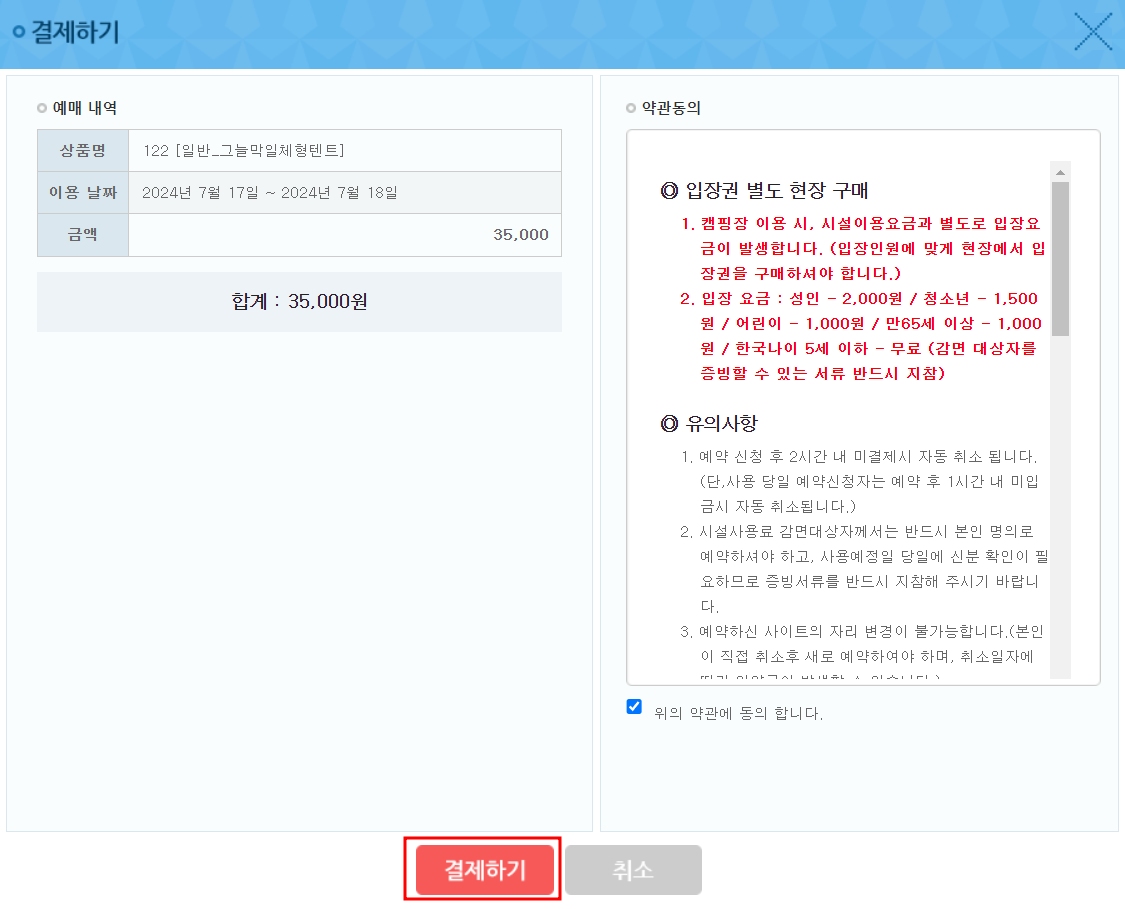Click the 결제하기 dialog title text
The image size is (1125, 909).
click(75, 32)
